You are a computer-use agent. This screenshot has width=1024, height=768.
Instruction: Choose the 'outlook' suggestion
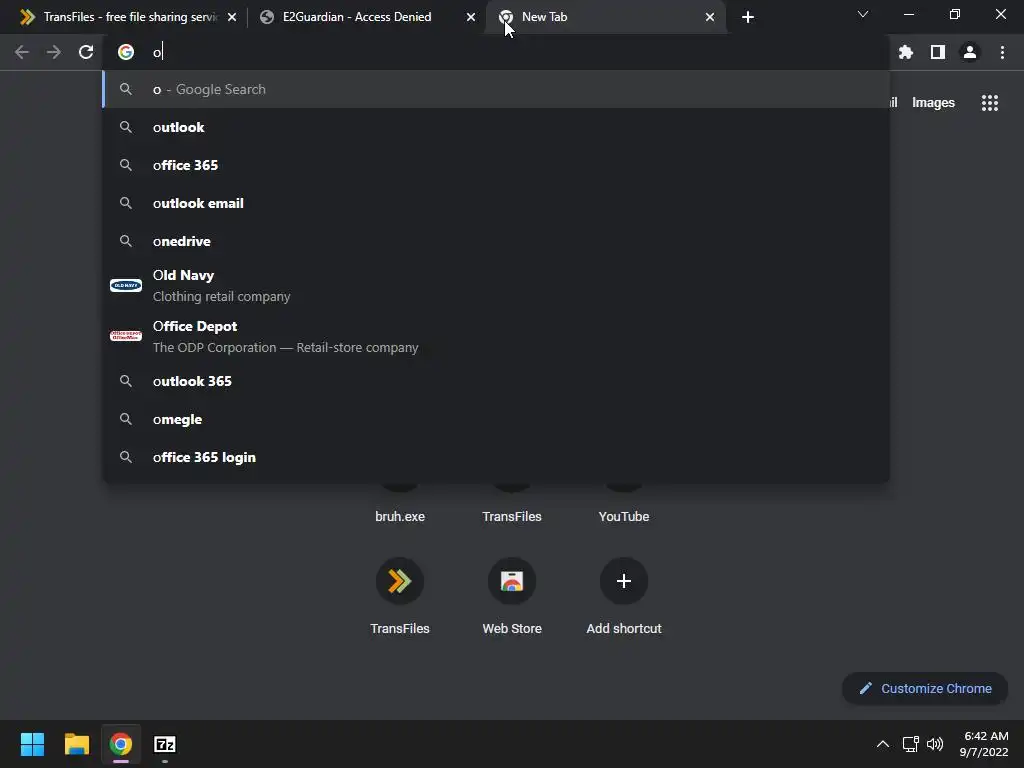tap(496, 127)
